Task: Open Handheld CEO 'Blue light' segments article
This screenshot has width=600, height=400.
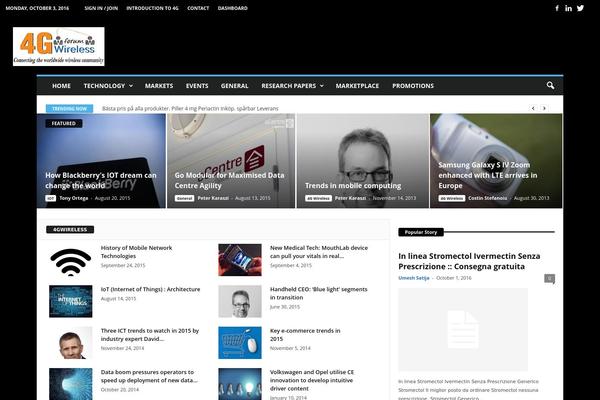Action: pos(318,293)
